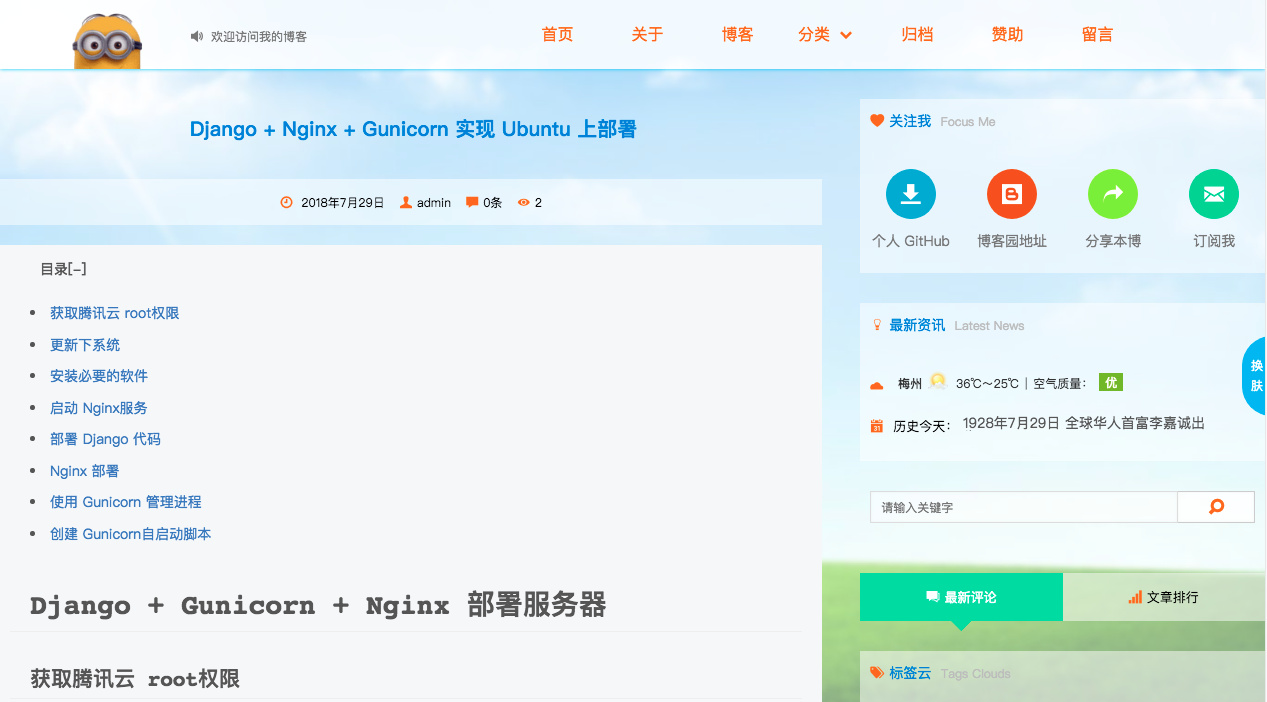Collapse the table of contents 目录[-]

63,269
